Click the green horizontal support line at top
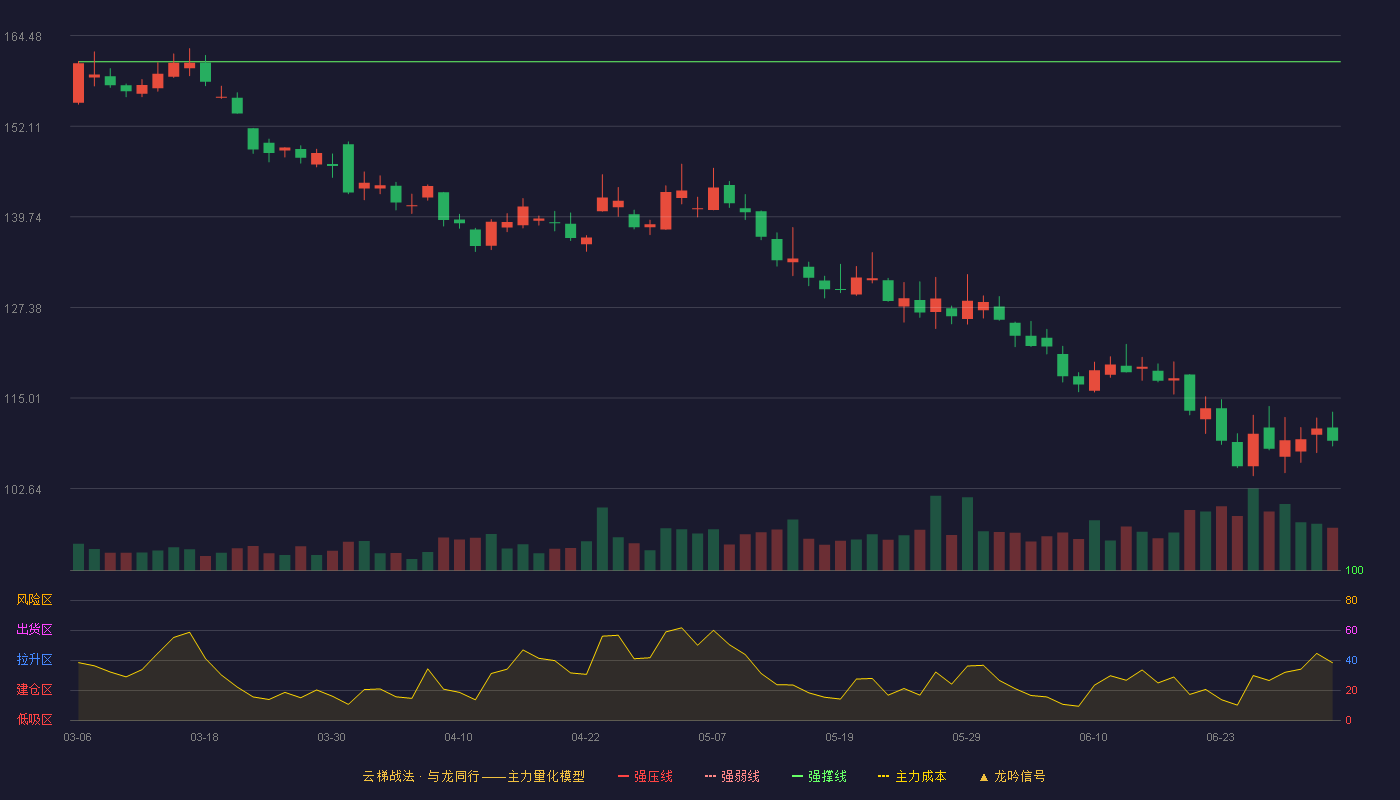Viewport: 1400px width, 800px height. (709, 62)
